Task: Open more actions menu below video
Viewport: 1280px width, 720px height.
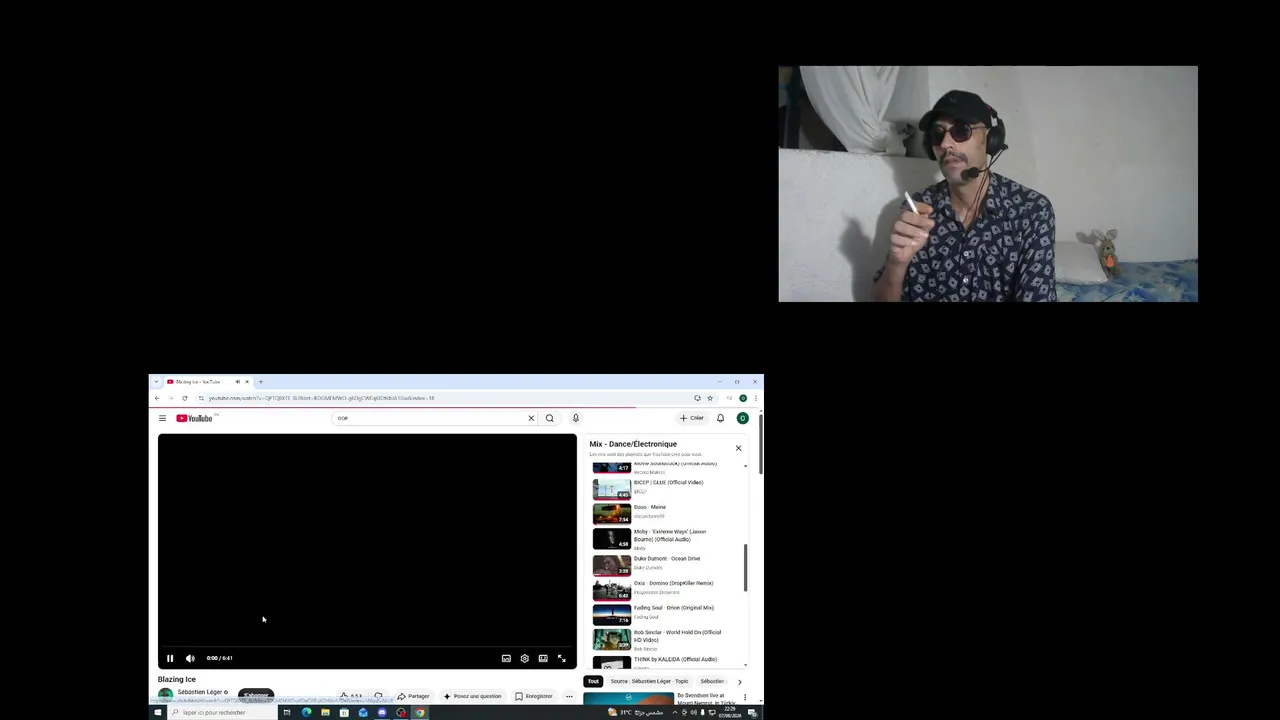Action: click(569, 696)
